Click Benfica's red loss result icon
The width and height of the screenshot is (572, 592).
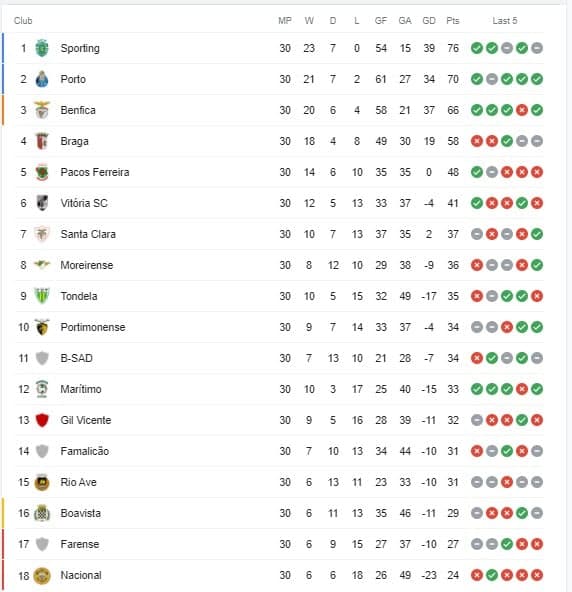(522, 110)
